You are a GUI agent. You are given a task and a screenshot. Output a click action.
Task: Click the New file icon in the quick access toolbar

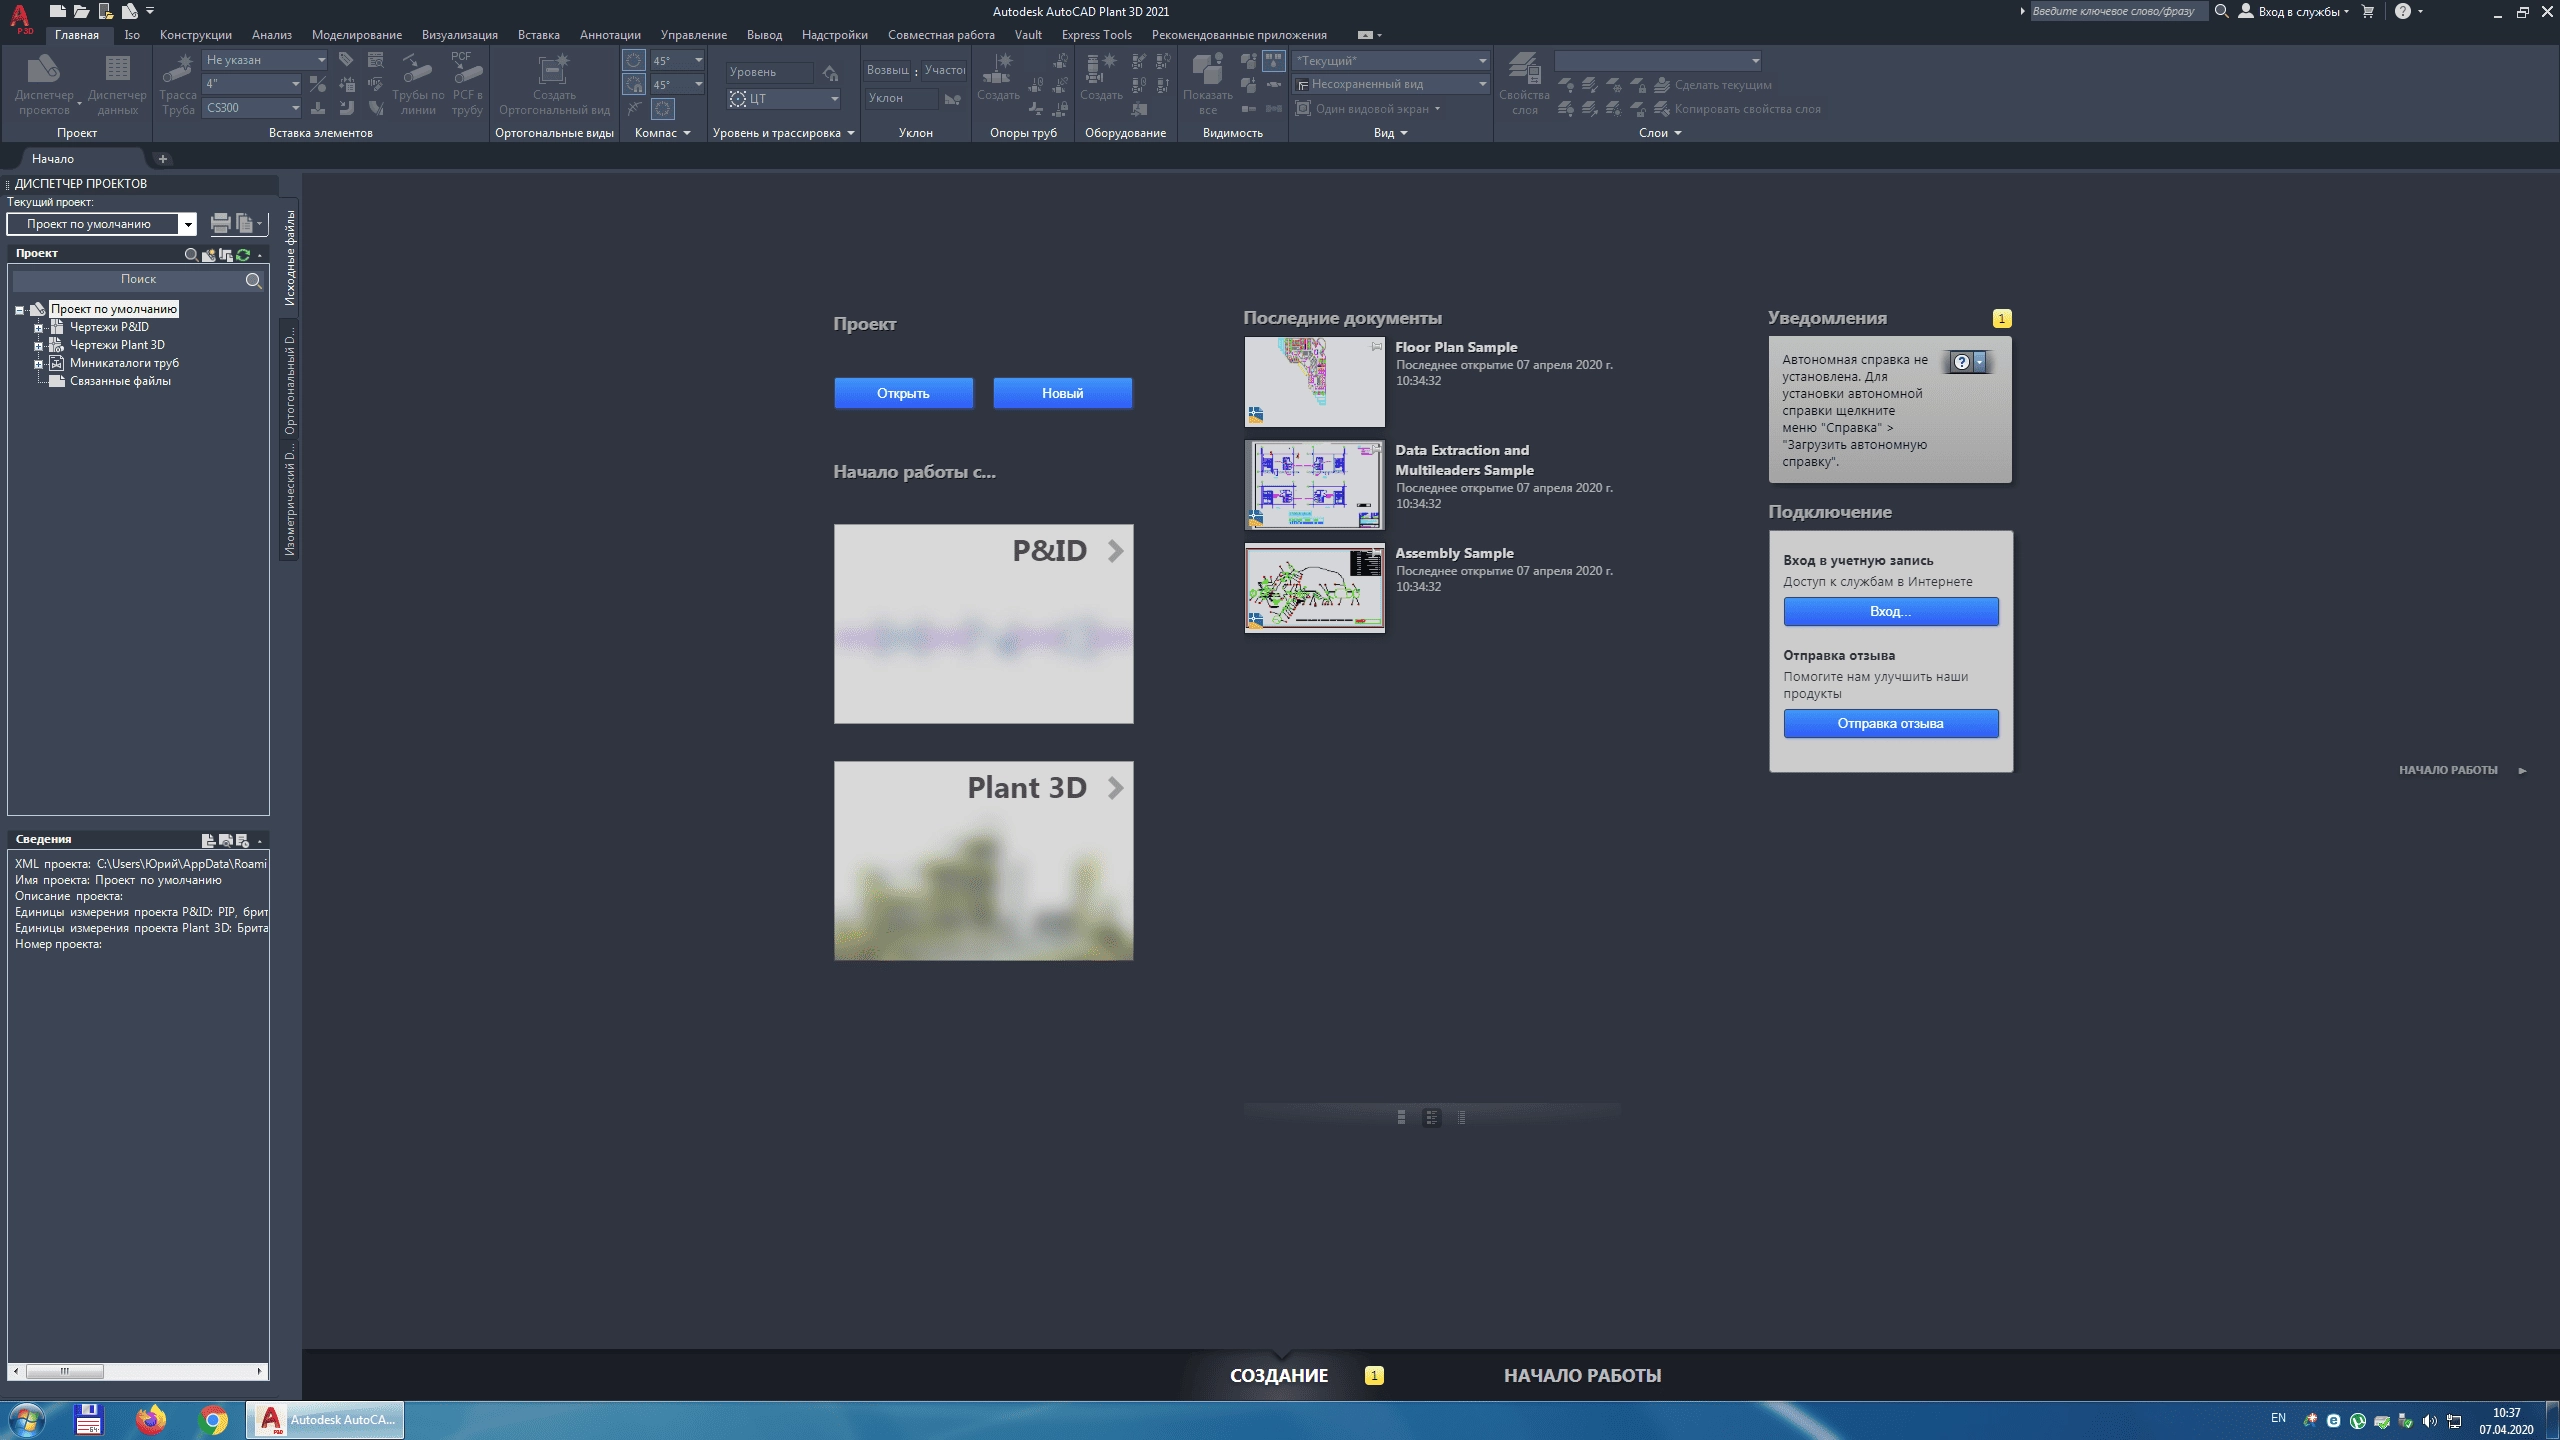pyautogui.click(x=58, y=11)
